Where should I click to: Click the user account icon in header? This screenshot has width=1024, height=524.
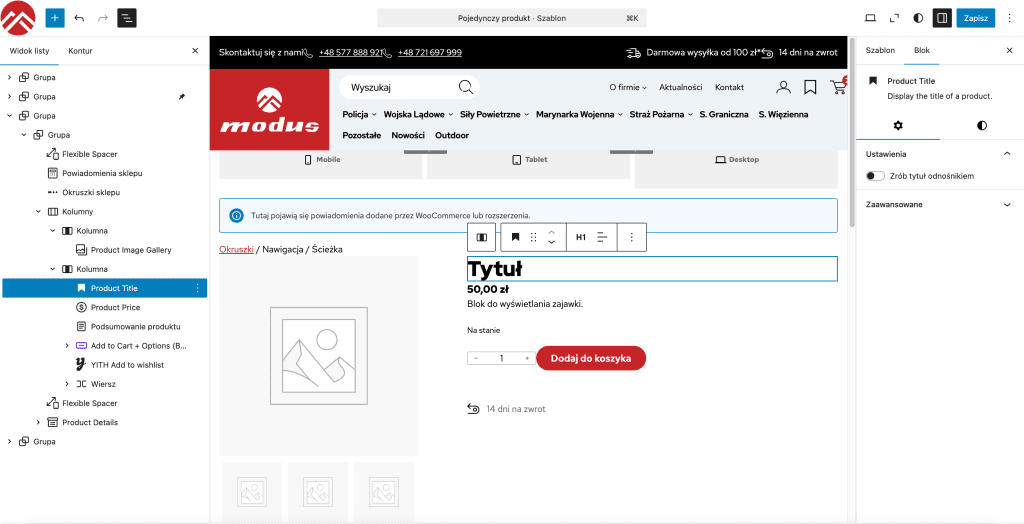[x=783, y=87]
